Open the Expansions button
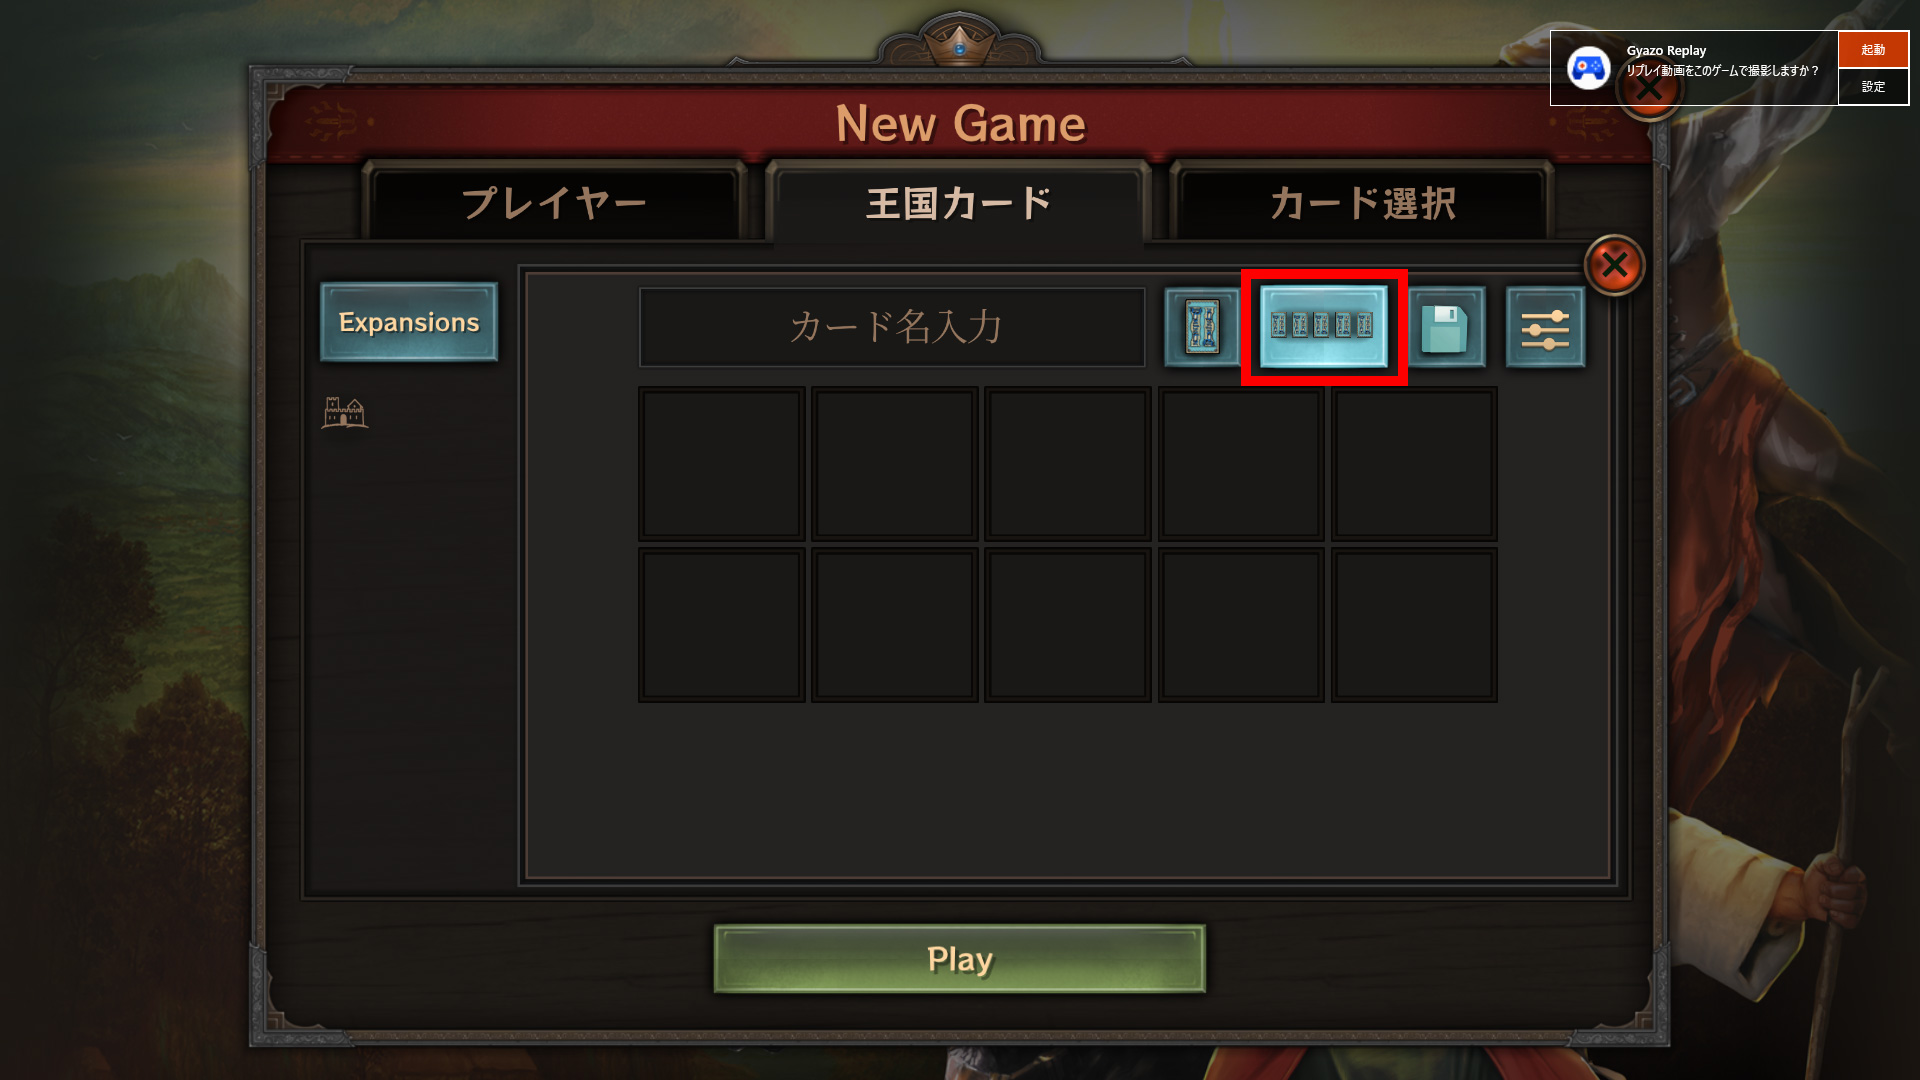The width and height of the screenshot is (1920, 1080). (x=409, y=322)
